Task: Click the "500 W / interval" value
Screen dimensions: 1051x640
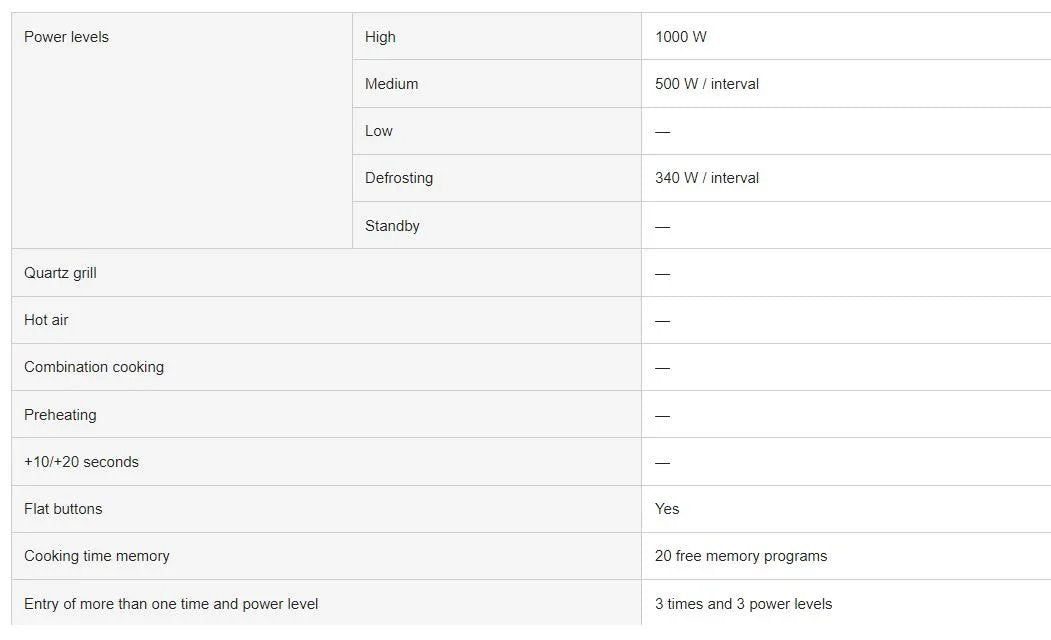Action: click(x=707, y=84)
